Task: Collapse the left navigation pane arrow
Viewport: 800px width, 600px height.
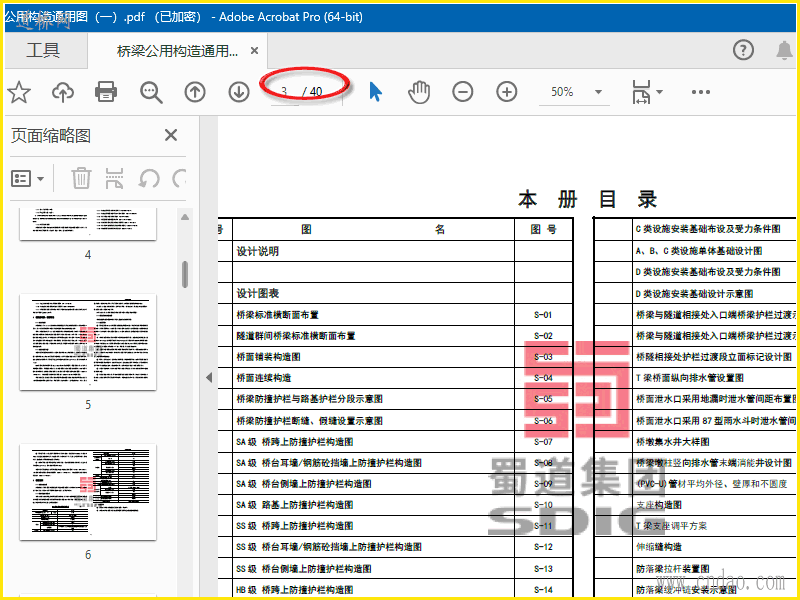Action: pyautogui.click(x=209, y=378)
